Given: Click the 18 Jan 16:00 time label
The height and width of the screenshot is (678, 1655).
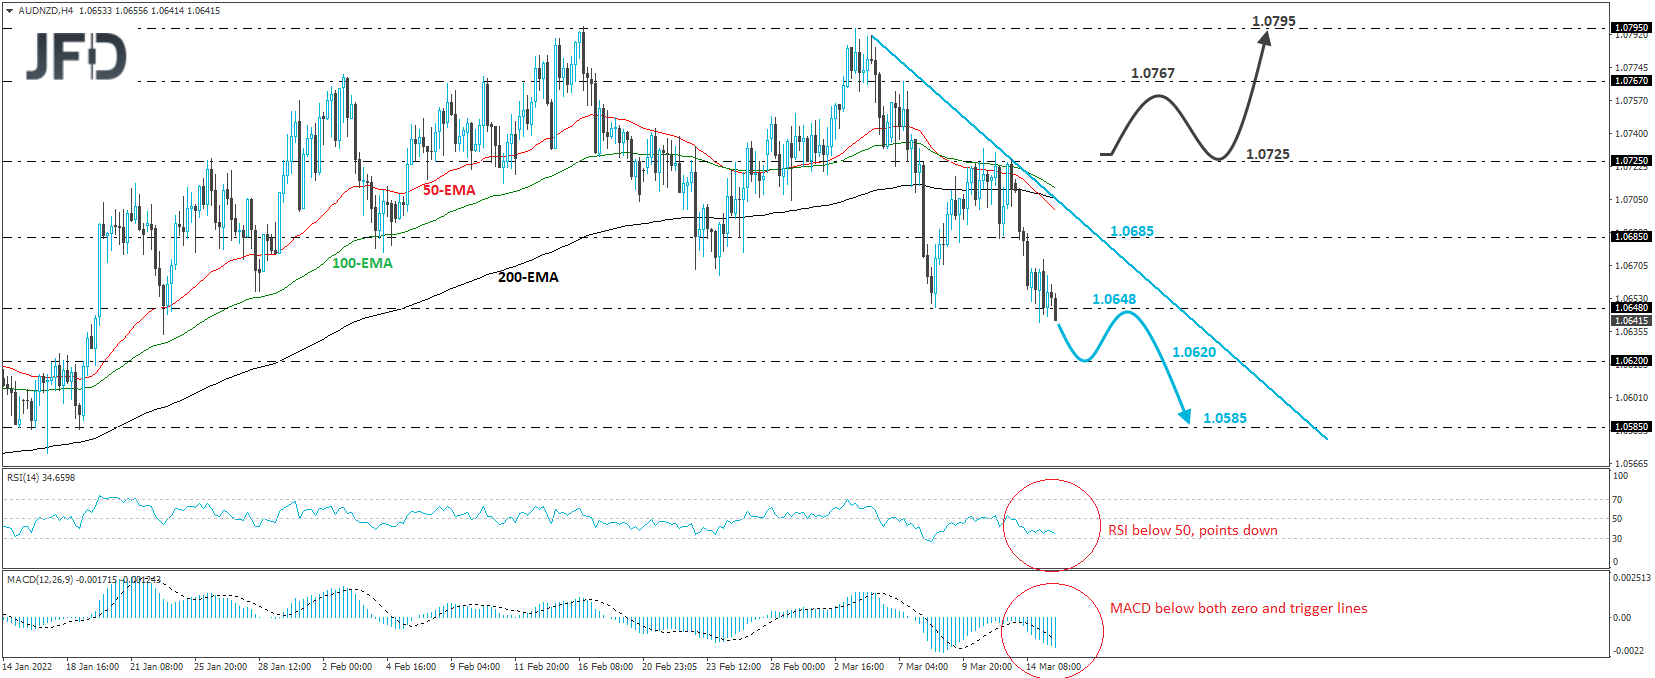Looking at the screenshot, I should pos(93,667).
